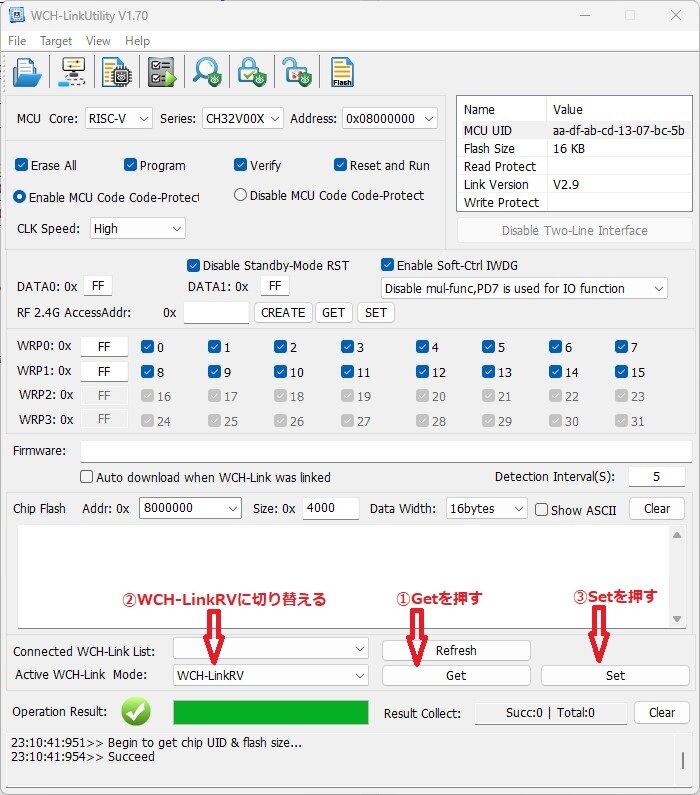This screenshot has height=795, width=700.
Task: Toggle Auto download when WCH-Link was linked
Action: pos(87,477)
